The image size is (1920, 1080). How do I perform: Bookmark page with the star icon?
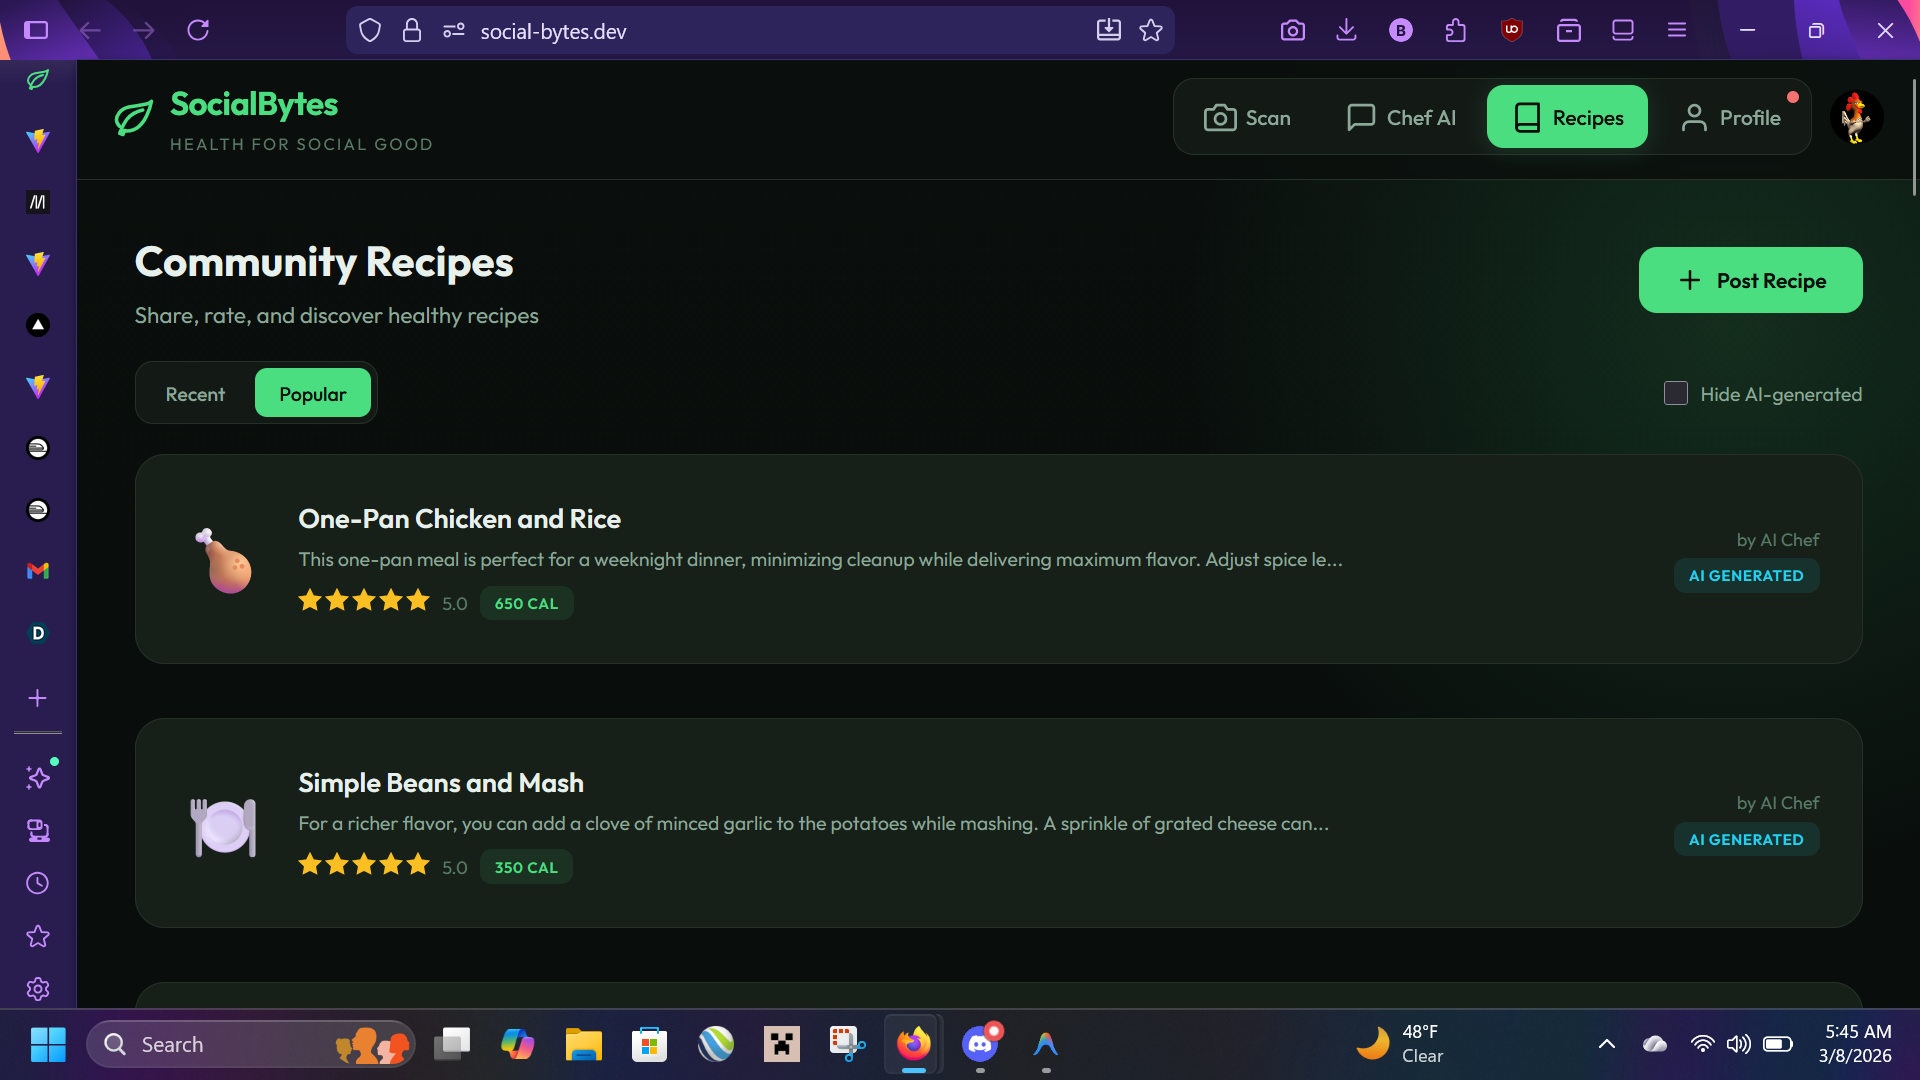[1151, 30]
